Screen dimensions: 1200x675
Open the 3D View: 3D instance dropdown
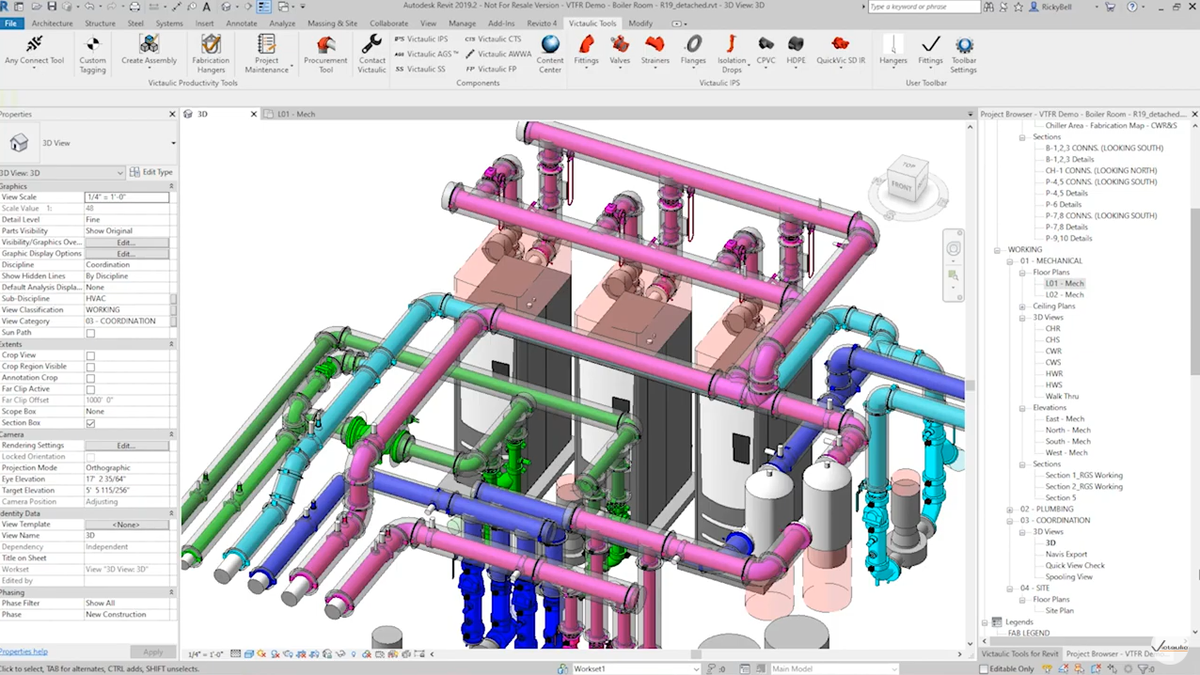62,172
